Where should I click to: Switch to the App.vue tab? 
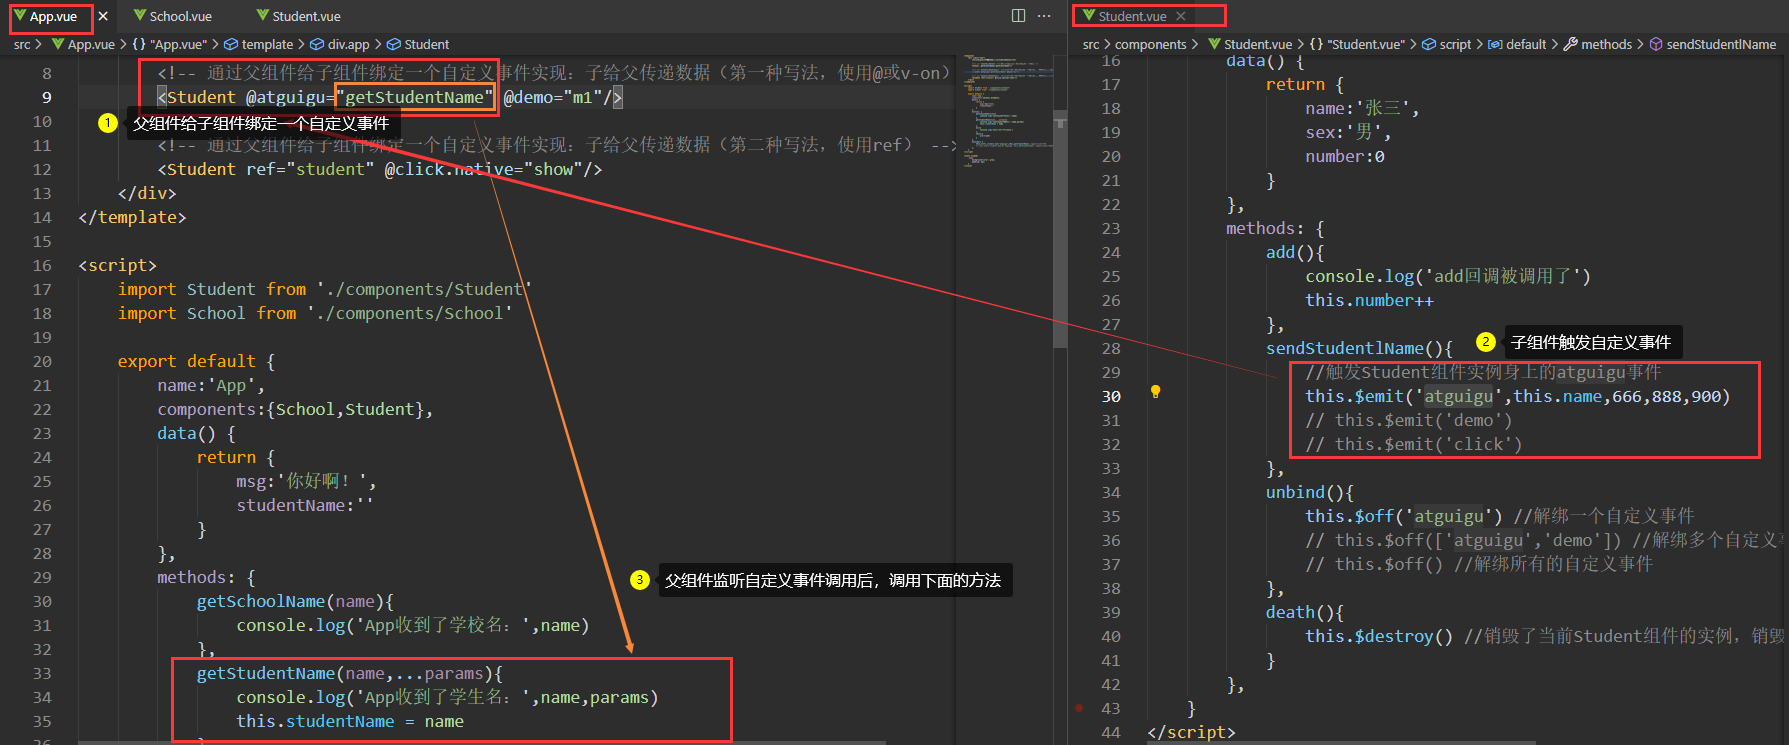point(53,17)
